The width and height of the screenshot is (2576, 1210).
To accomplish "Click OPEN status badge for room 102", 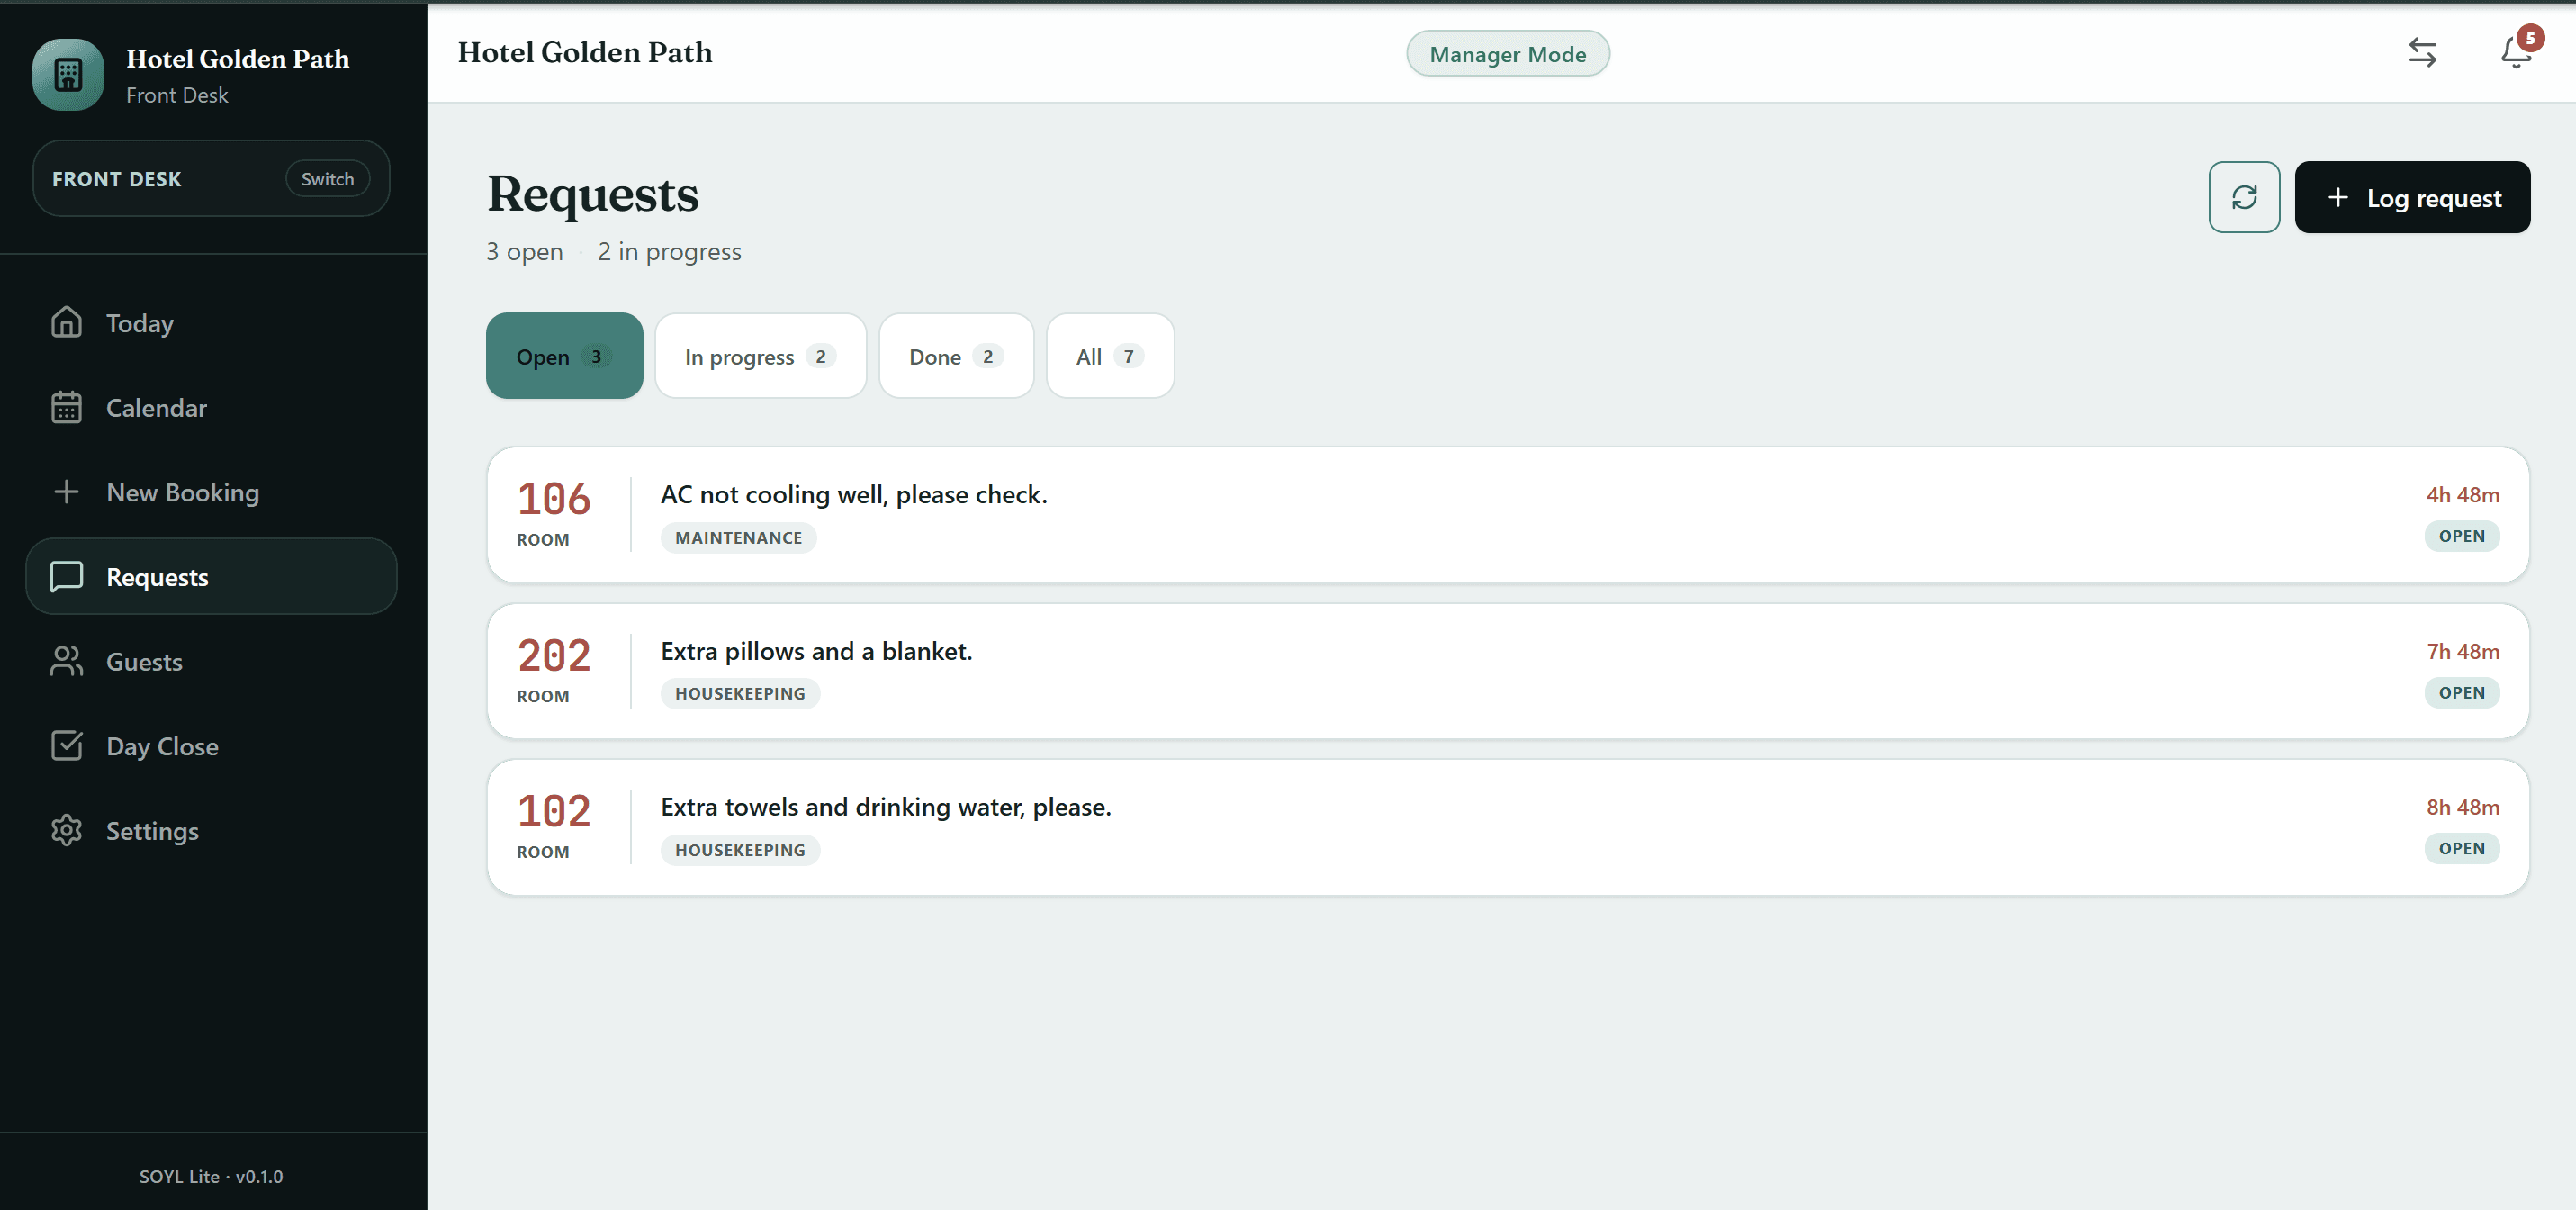I will (2461, 848).
